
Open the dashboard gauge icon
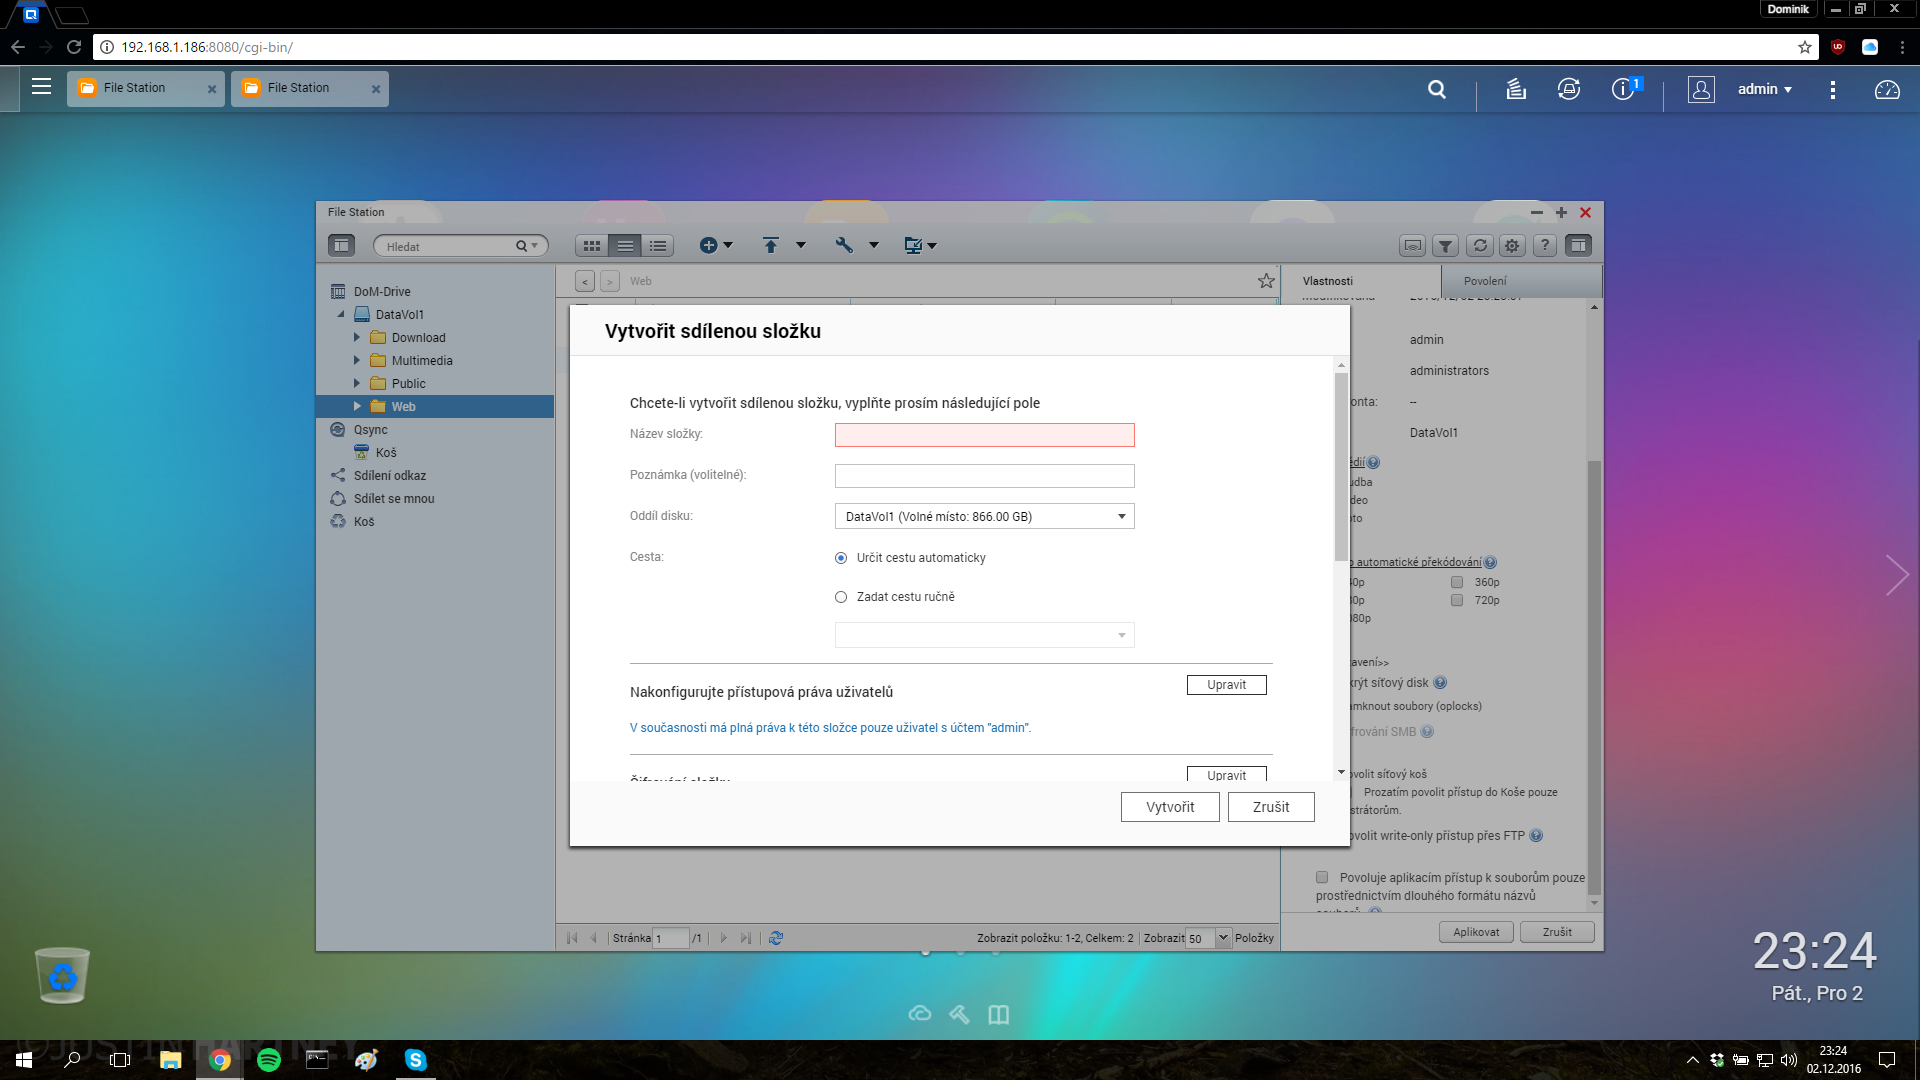pos(1887,90)
